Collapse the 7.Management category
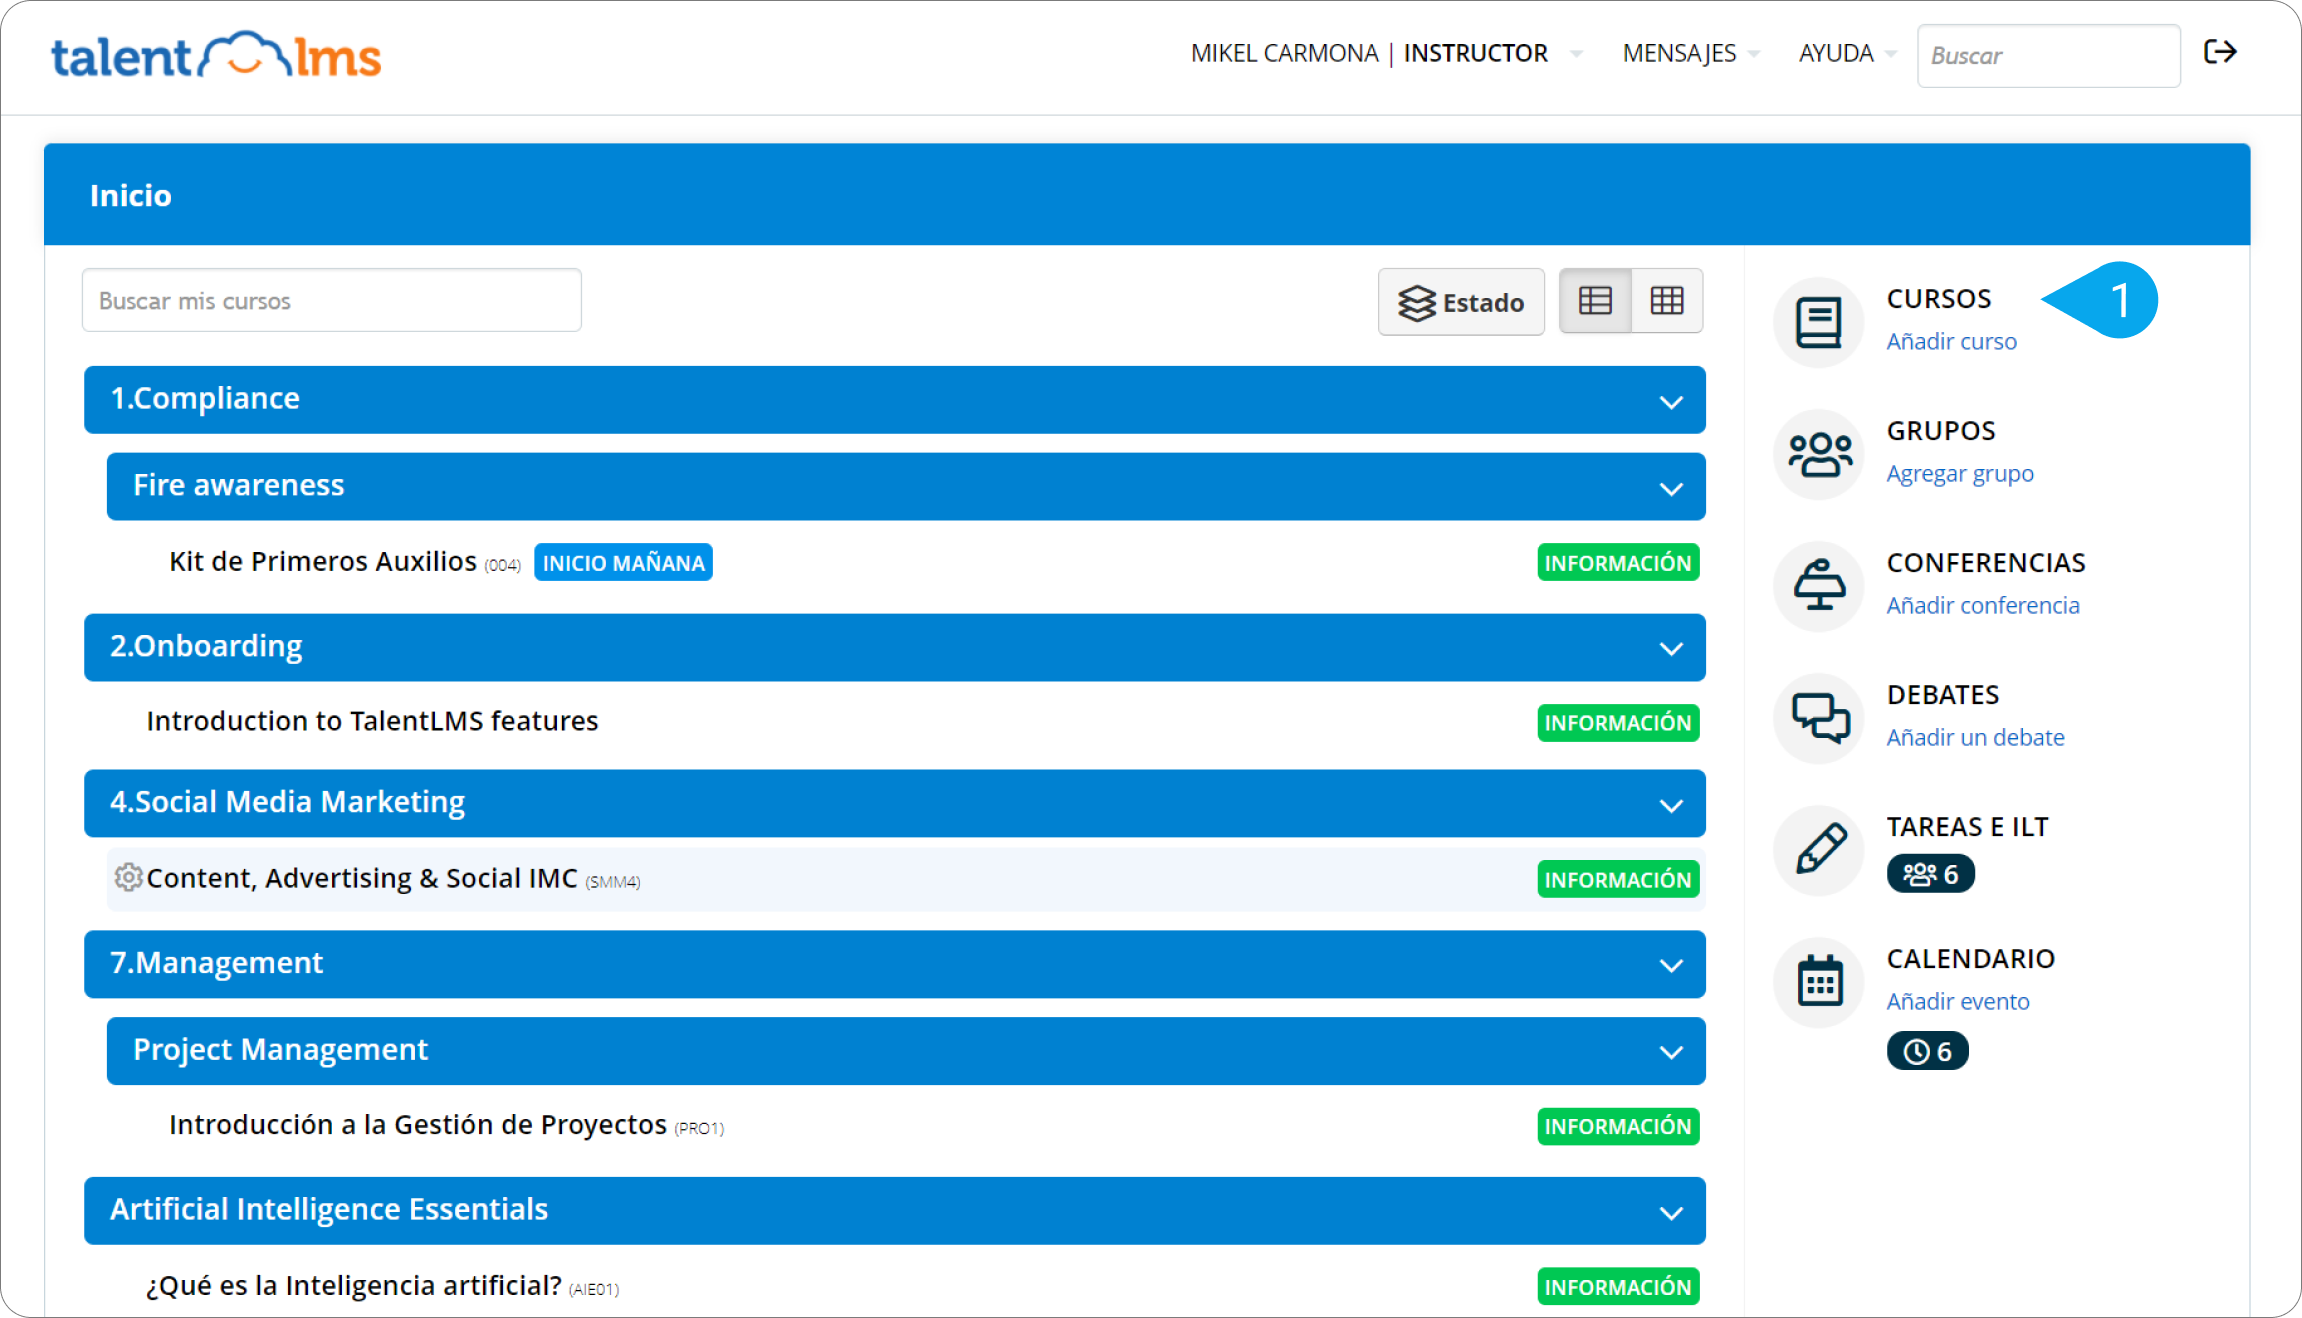The width and height of the screenshot is (2302, 1318). click(1671, 966)
